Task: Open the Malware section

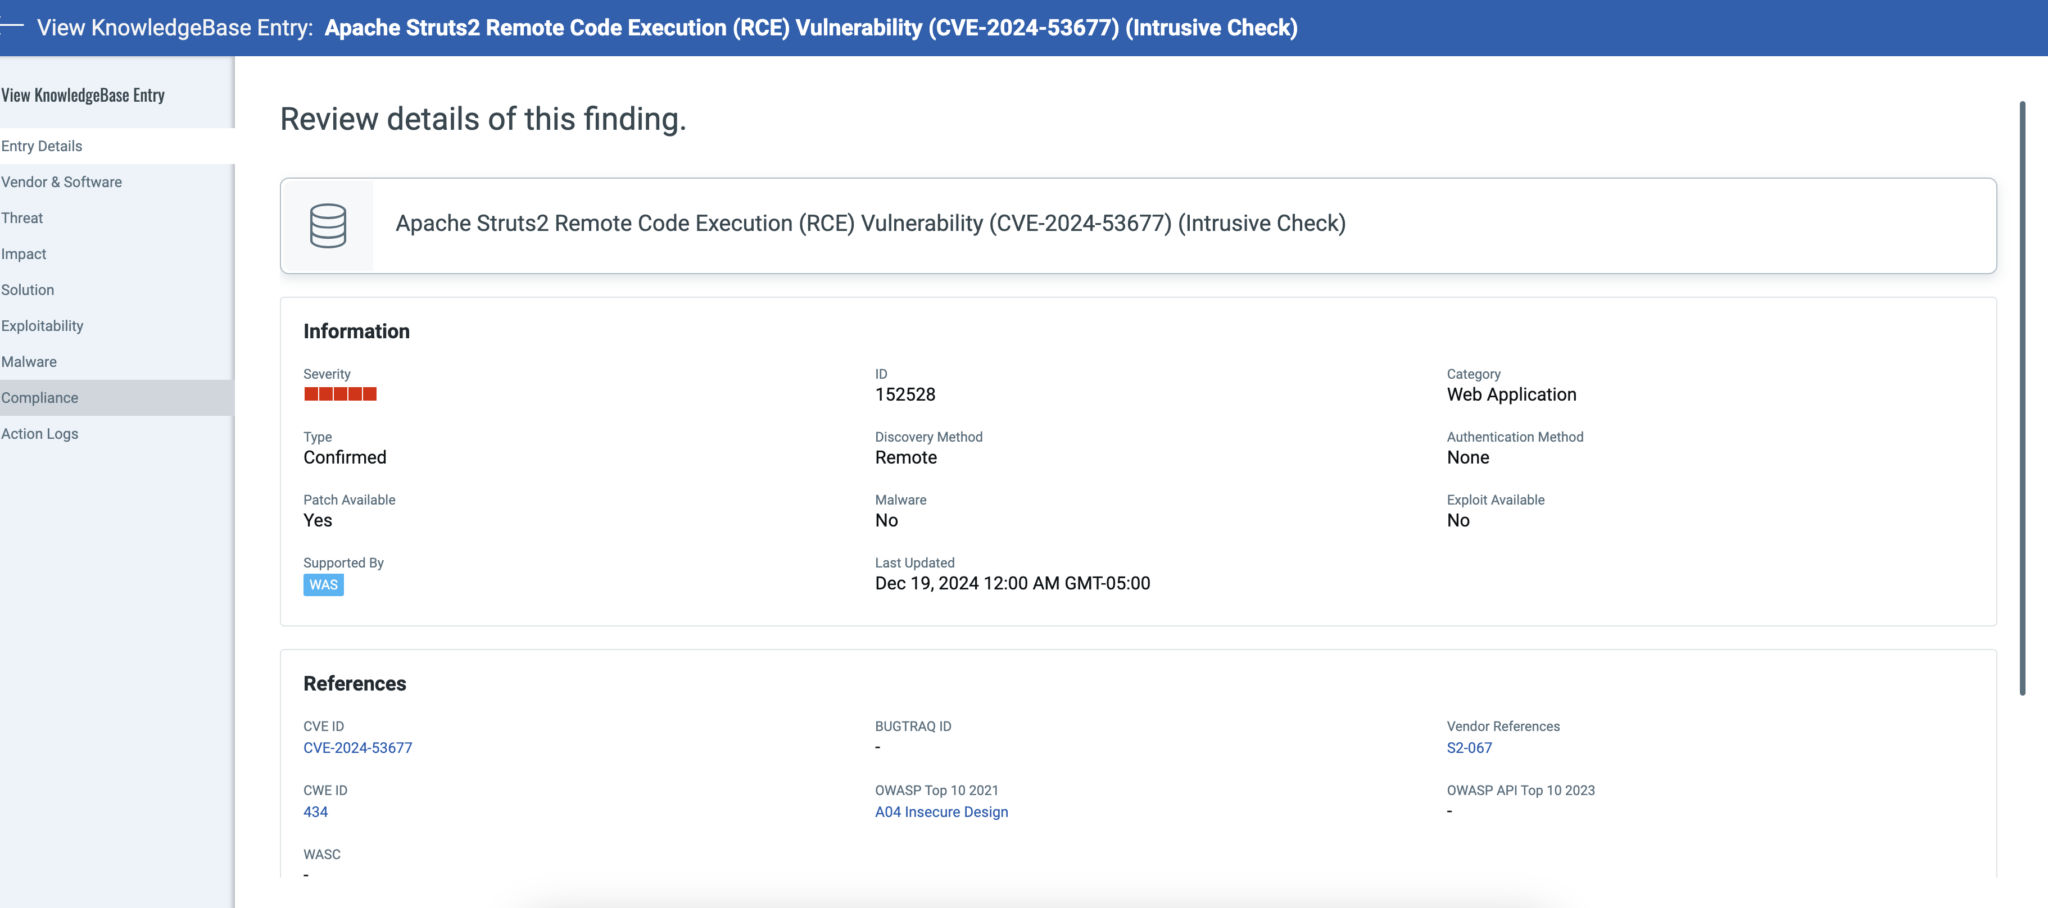Action: (x=29, y=362)
